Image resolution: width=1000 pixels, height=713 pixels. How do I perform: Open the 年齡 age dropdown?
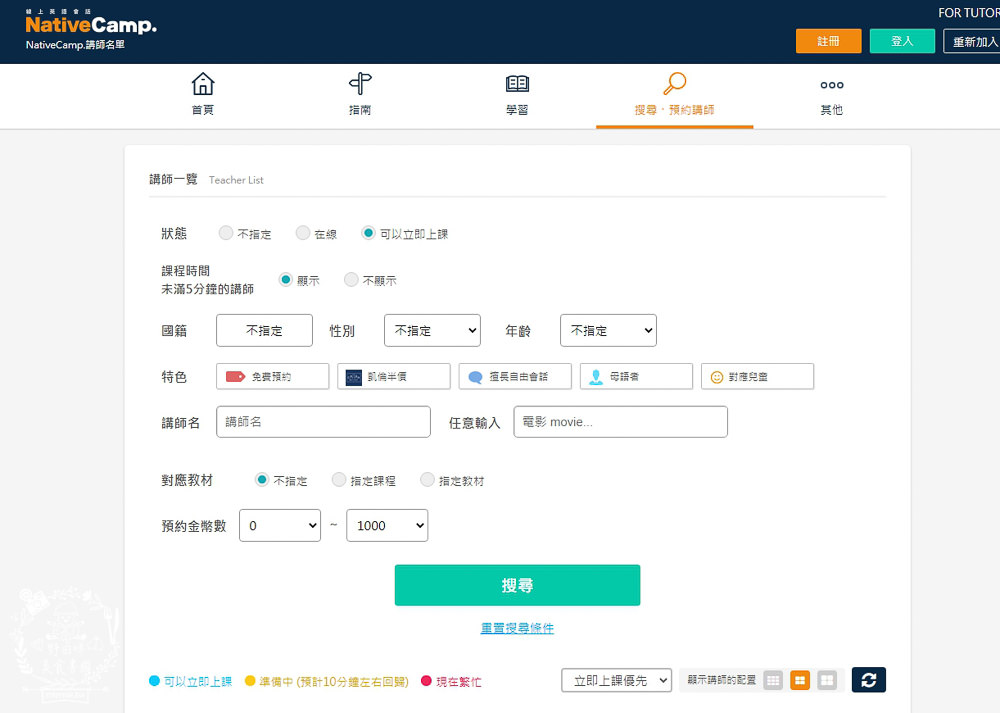pyautogui.click(x=608, y=330)
